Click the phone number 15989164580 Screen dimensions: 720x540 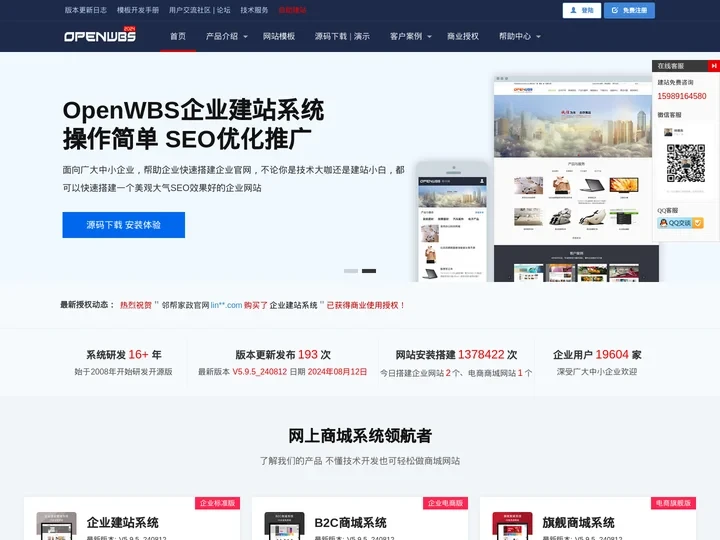coord(681,96)
